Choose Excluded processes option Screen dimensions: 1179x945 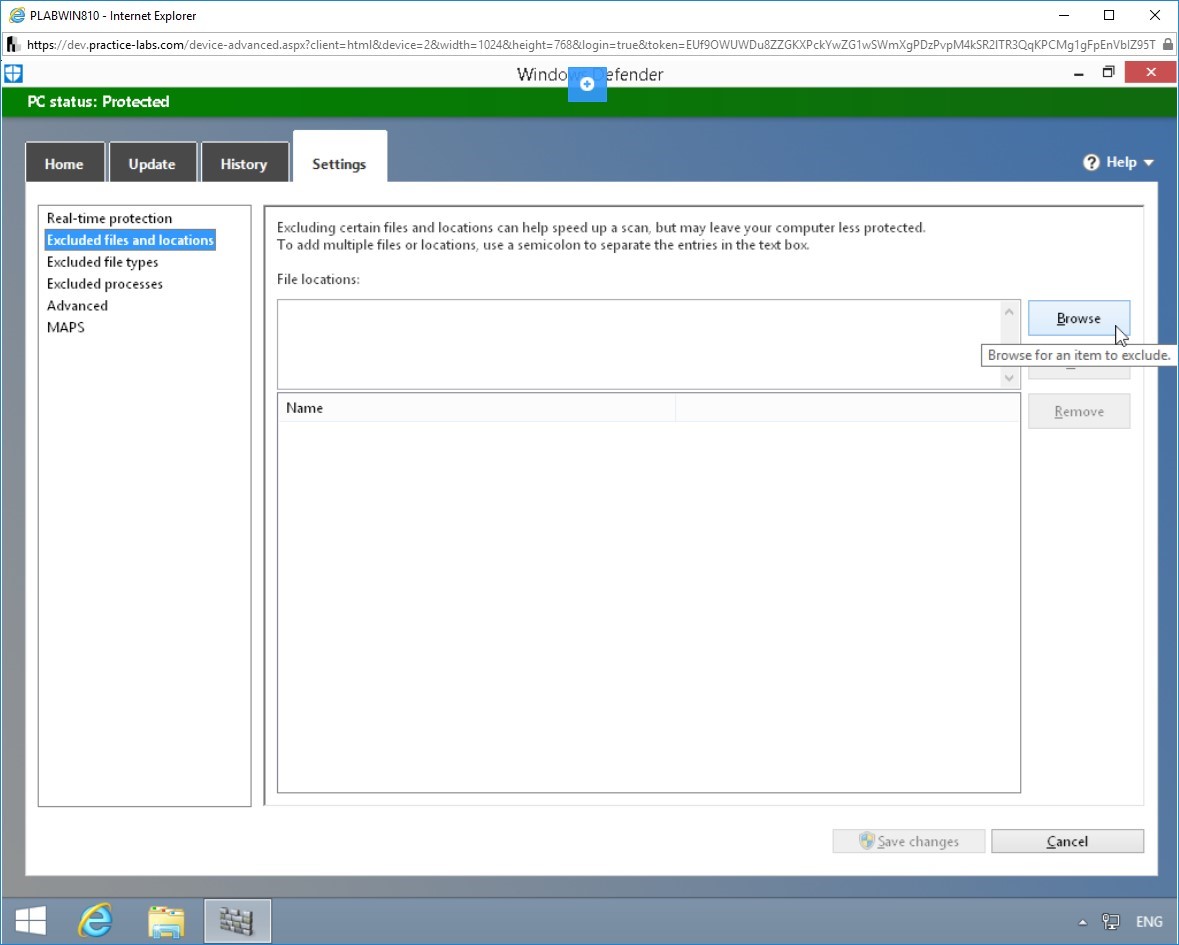click(105, 283)
